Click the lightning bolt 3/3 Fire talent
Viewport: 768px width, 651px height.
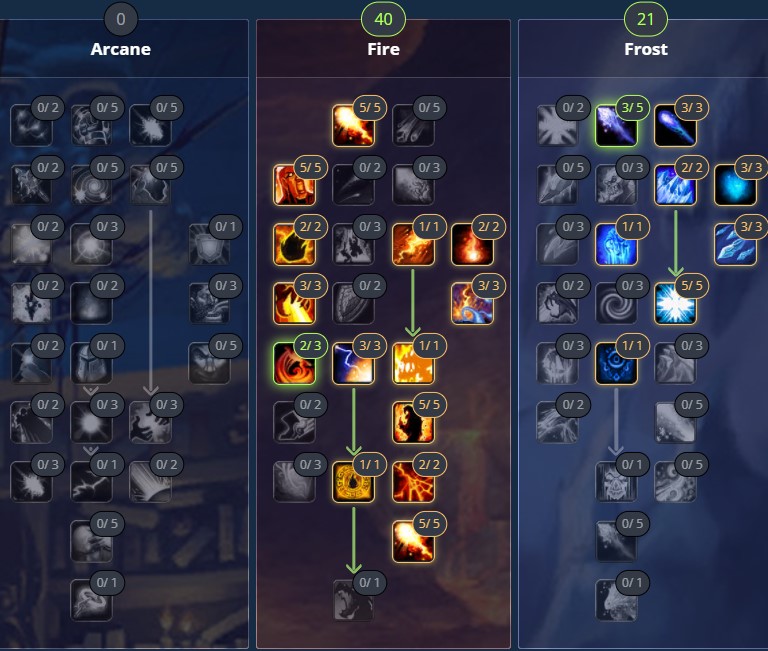click(x=353, y=363)
